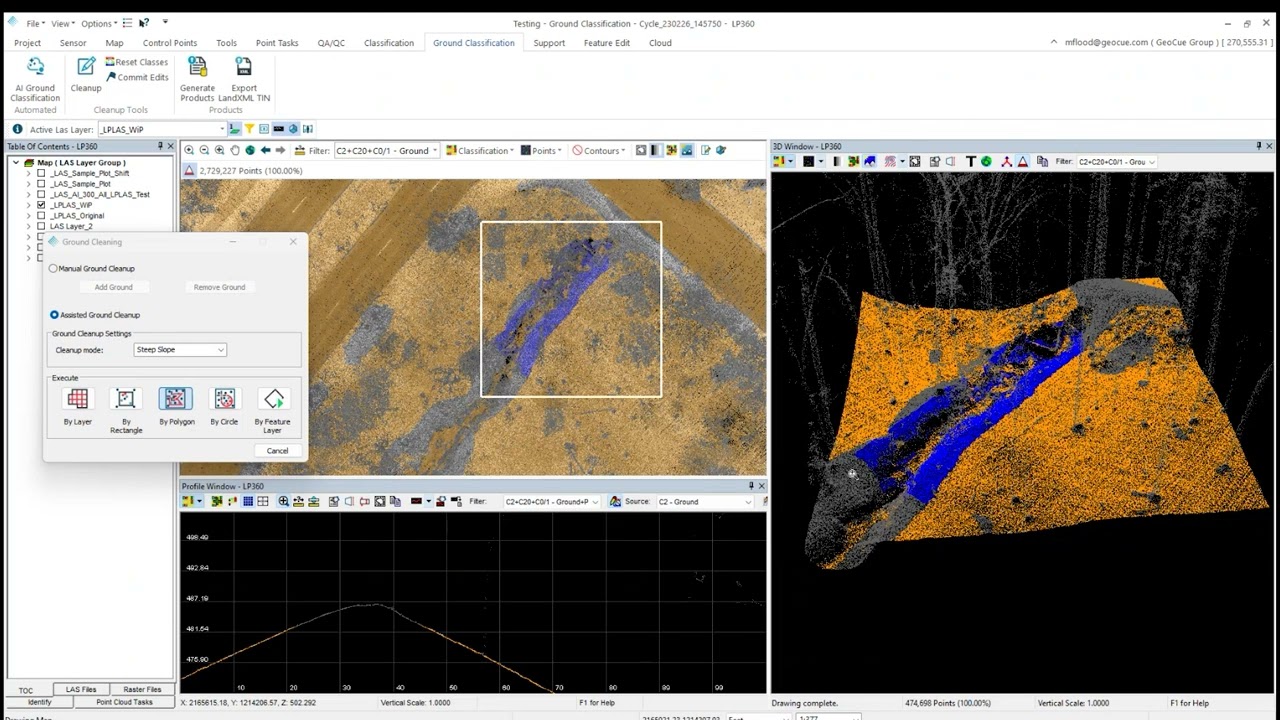Toggle the _LAS_AI_300_All_LPLAS_Test checkbox
Image resolution: width=1280 pixels, height=720 pixels.
[x=41, y=194]
